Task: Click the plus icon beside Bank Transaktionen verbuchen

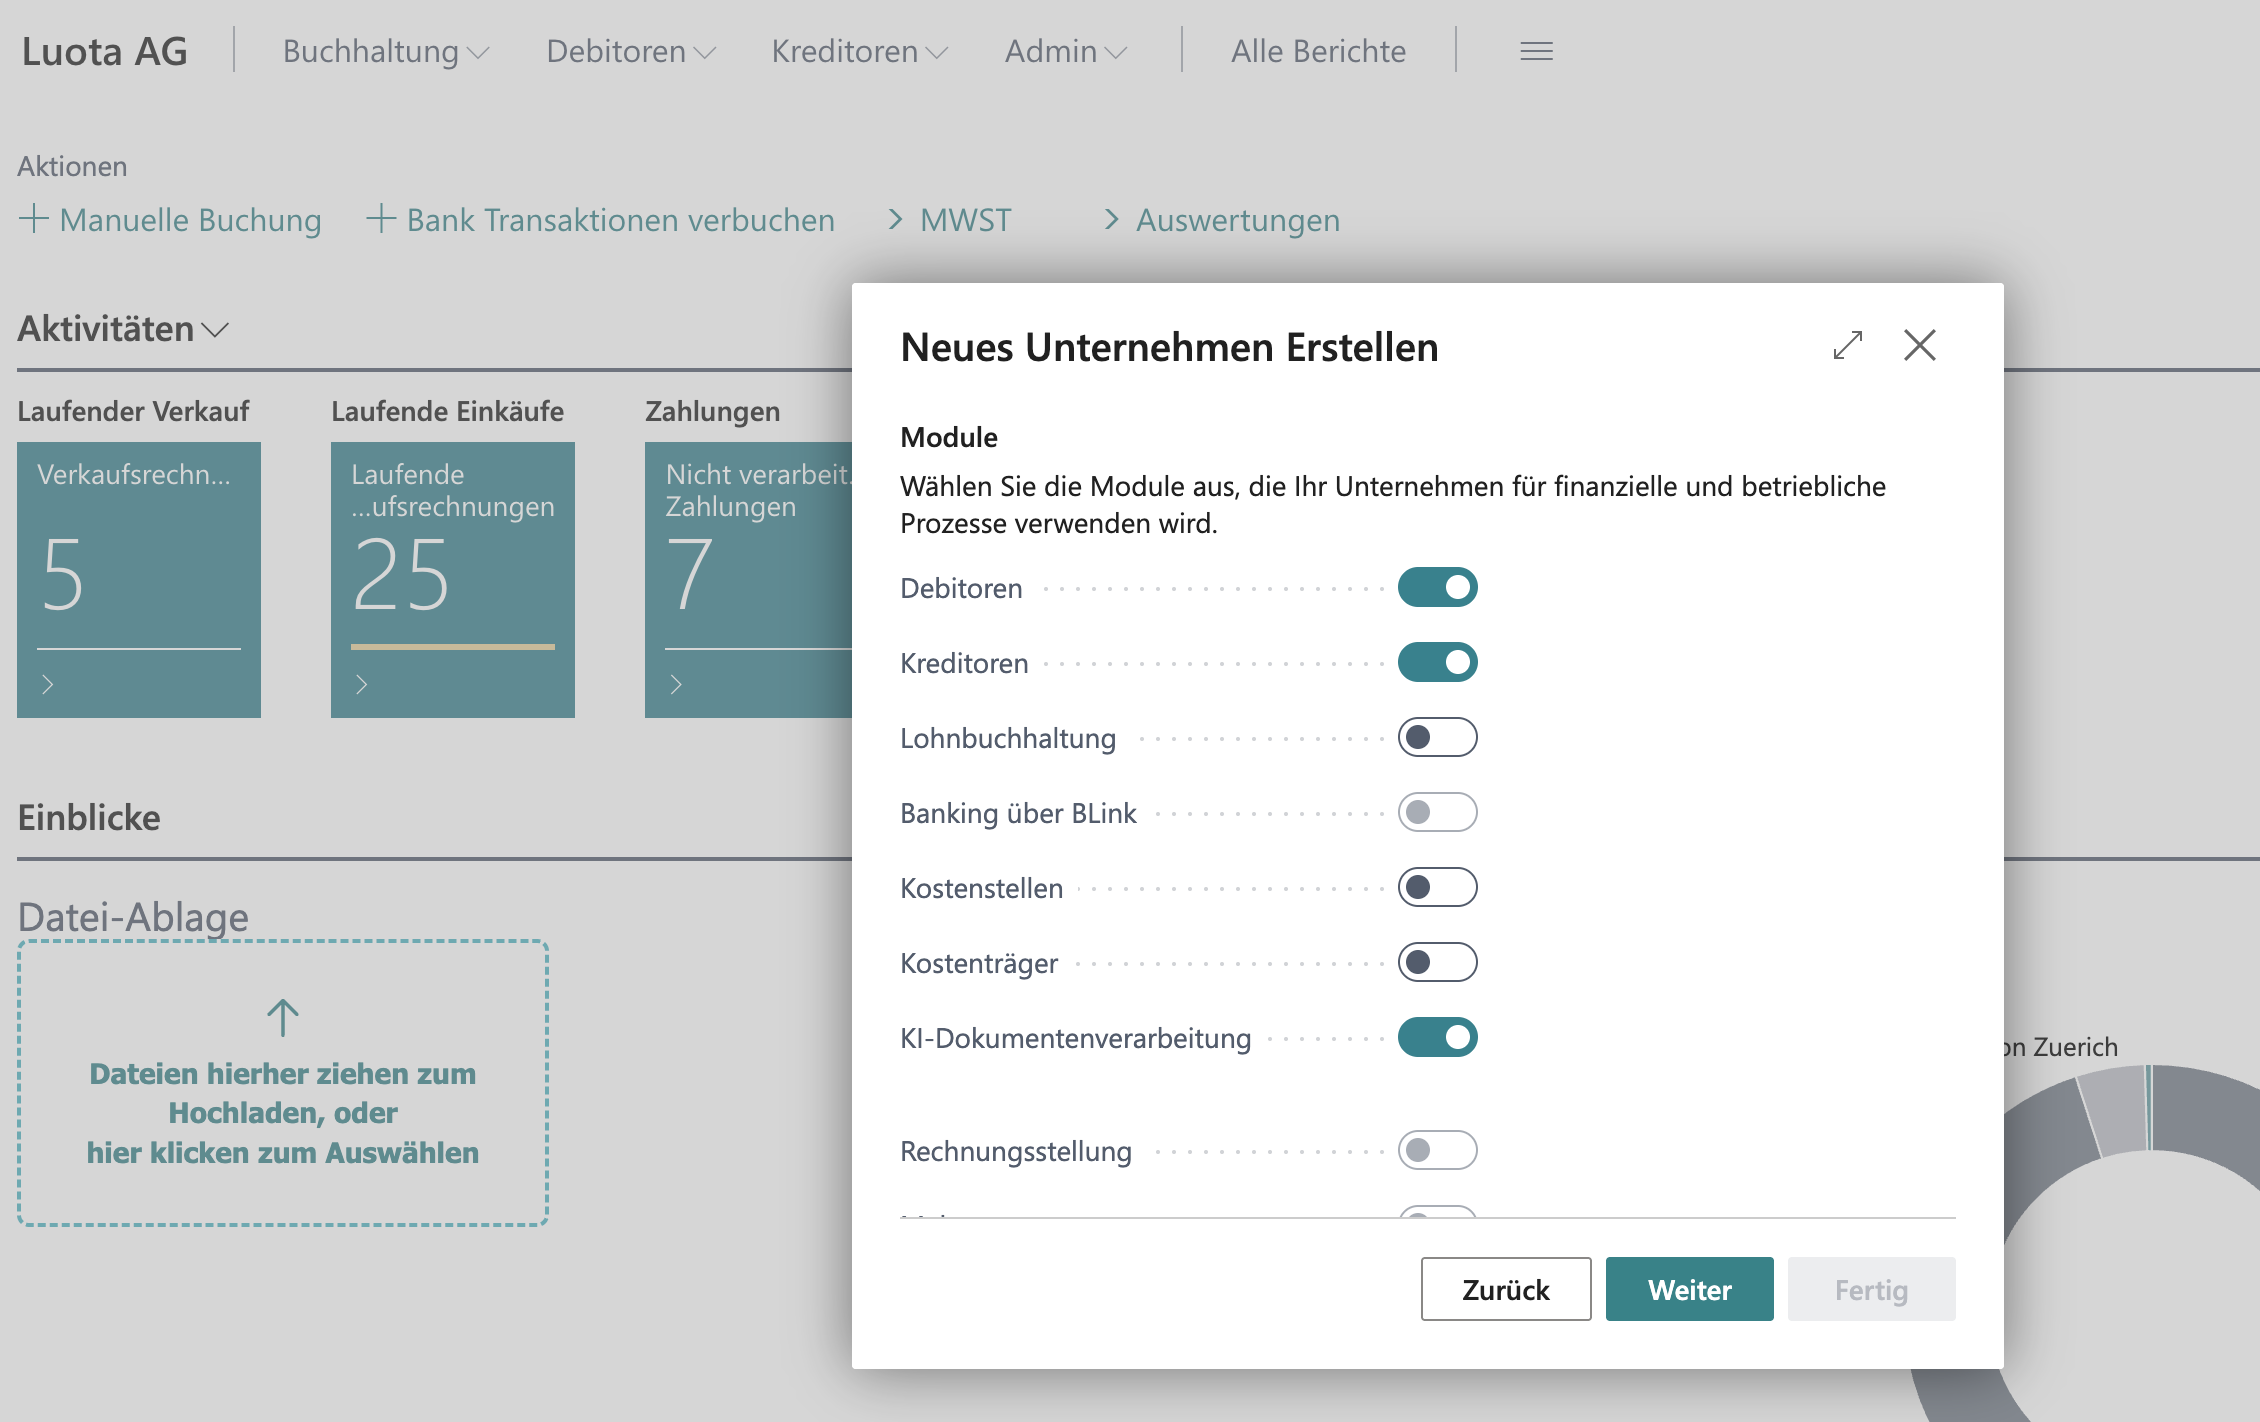Action: pos(381,219)
